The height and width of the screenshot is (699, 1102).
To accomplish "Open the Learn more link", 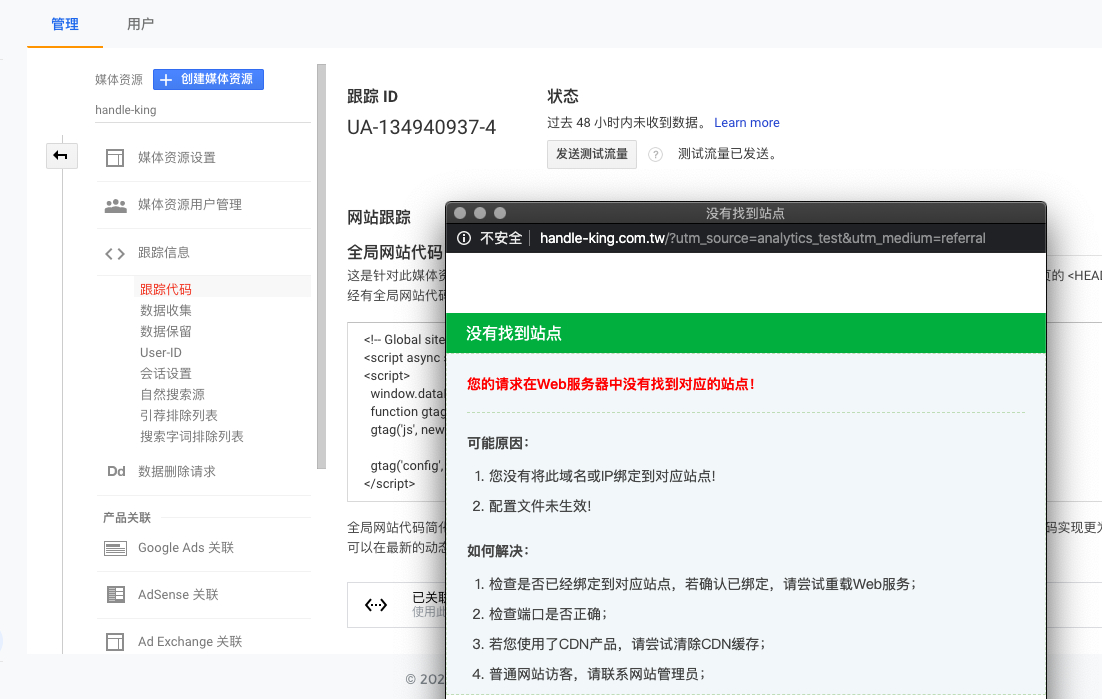I will (x=746, y=122).
